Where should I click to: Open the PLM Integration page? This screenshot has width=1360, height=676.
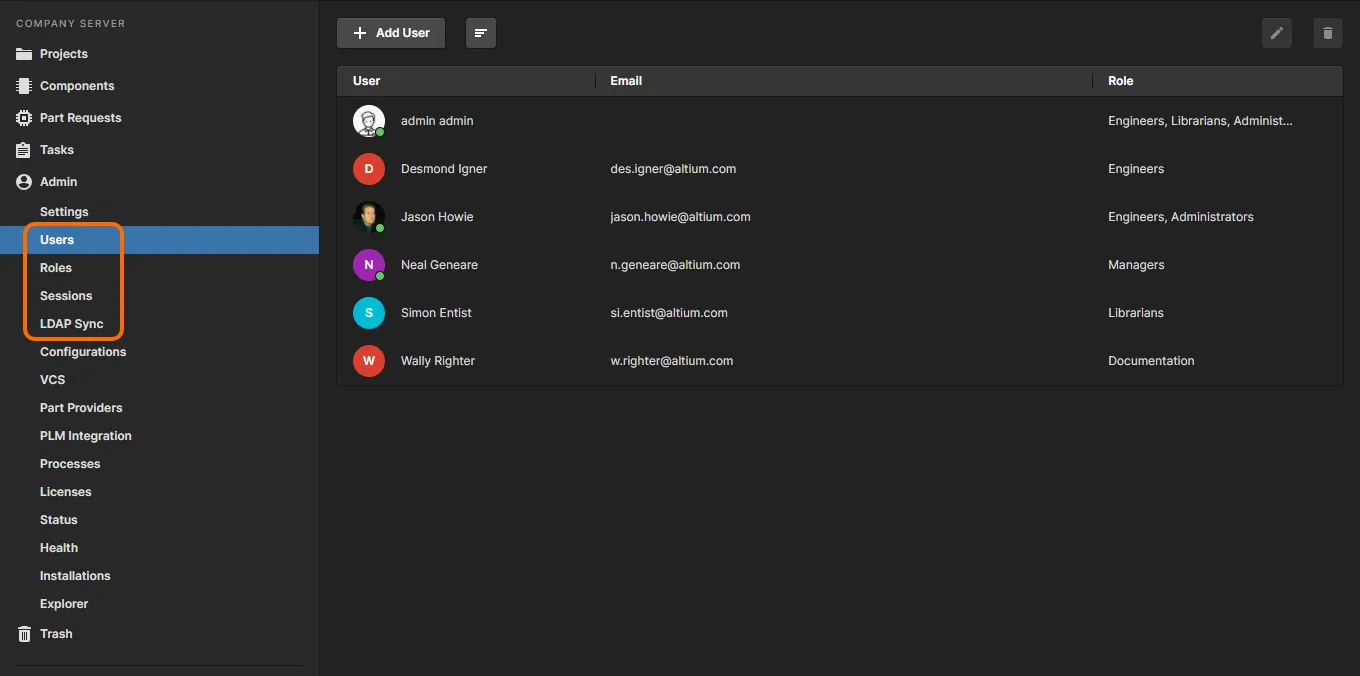(x=86, y=436)
